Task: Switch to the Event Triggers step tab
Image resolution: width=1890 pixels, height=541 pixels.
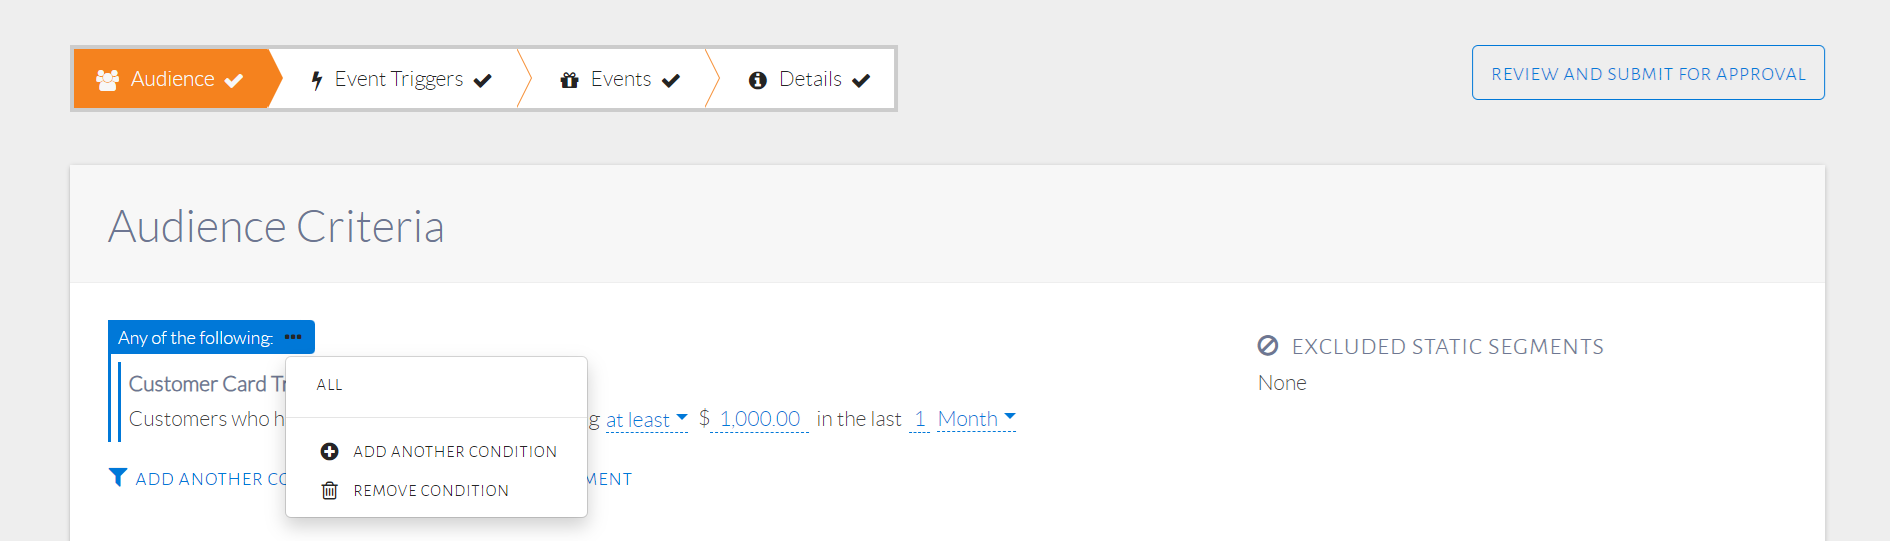Action: (399, 79)
